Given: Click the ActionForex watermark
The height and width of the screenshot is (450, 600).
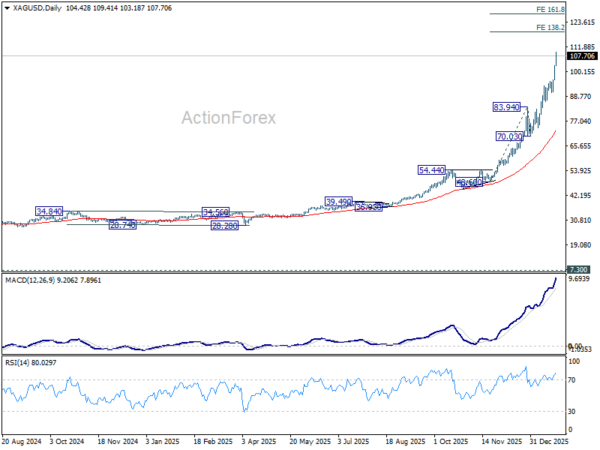Looking at the screenshot, I should pos(228,117).
